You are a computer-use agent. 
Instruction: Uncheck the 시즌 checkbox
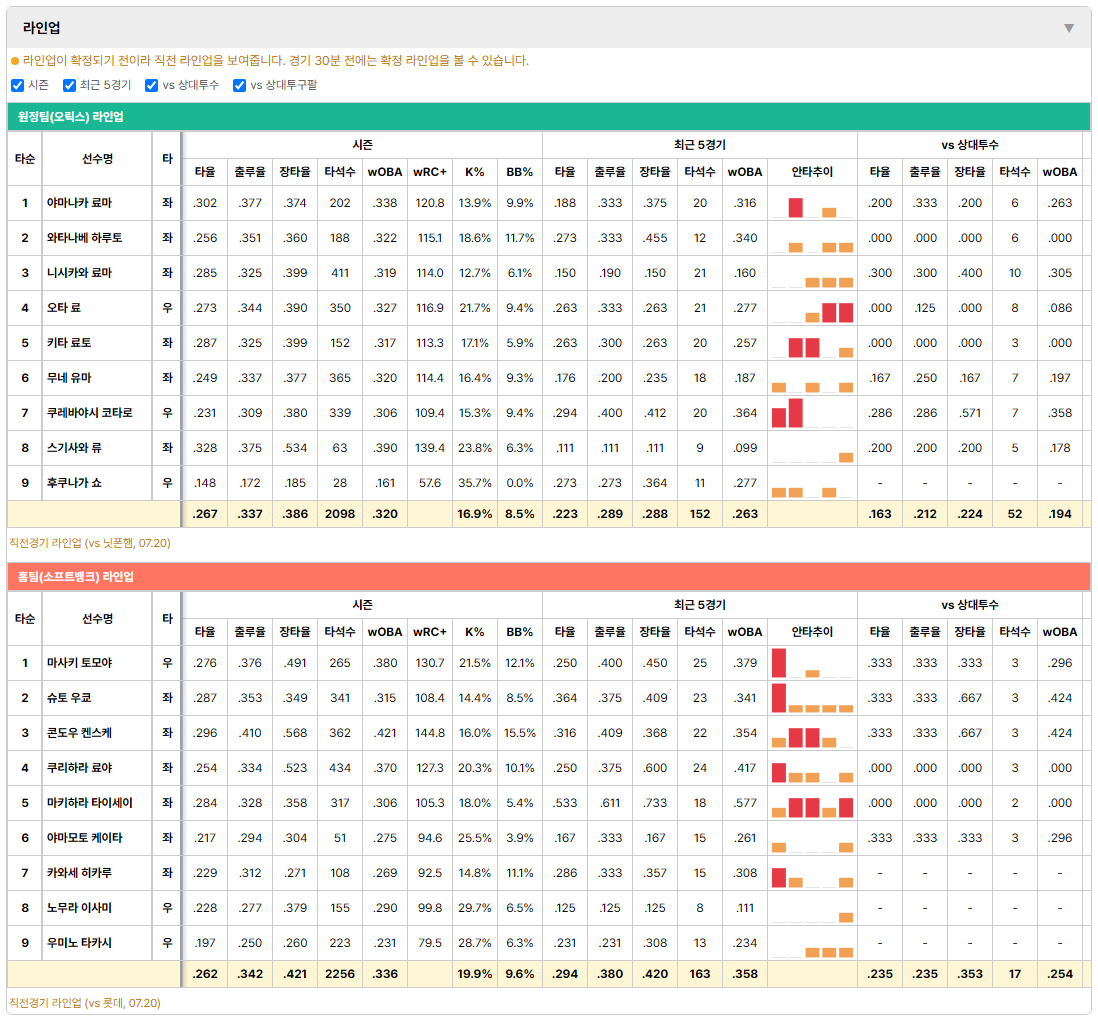coord(18,85)
